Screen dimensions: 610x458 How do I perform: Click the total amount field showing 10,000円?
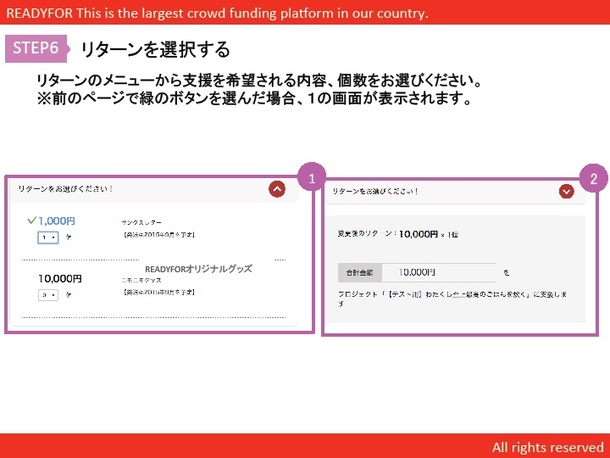click(x=443, y=271)
